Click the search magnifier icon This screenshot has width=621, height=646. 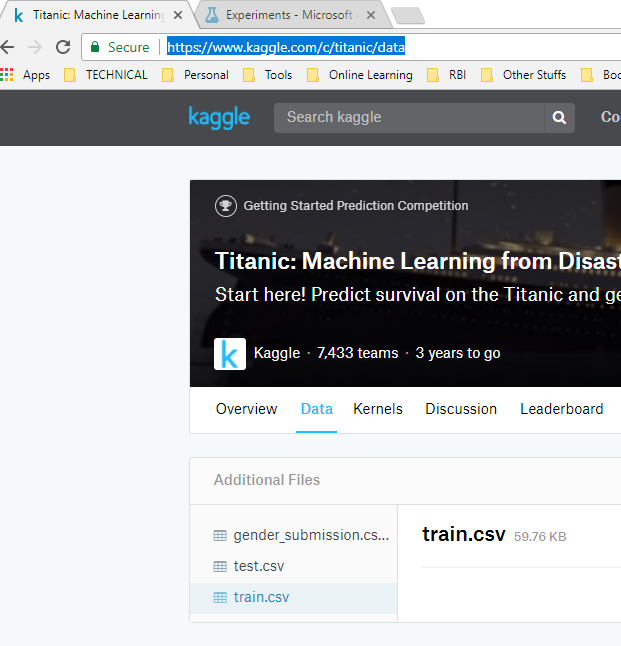[x=559, y=118]
